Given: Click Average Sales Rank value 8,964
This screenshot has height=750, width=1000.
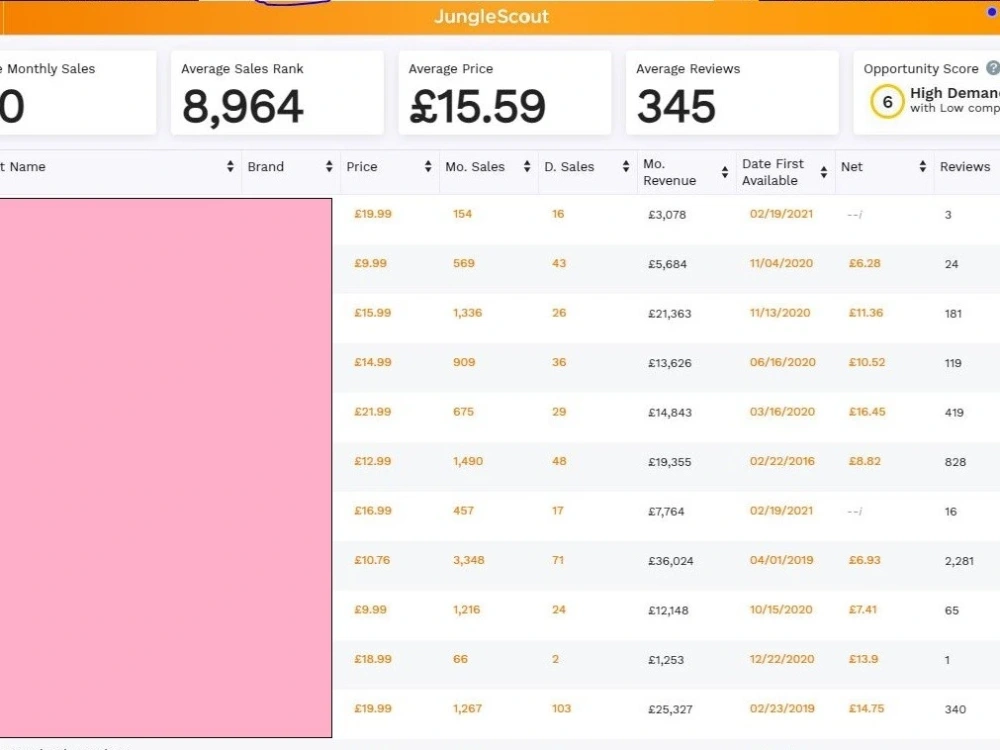Looking at the screenshot, I should tap(242, 107).
